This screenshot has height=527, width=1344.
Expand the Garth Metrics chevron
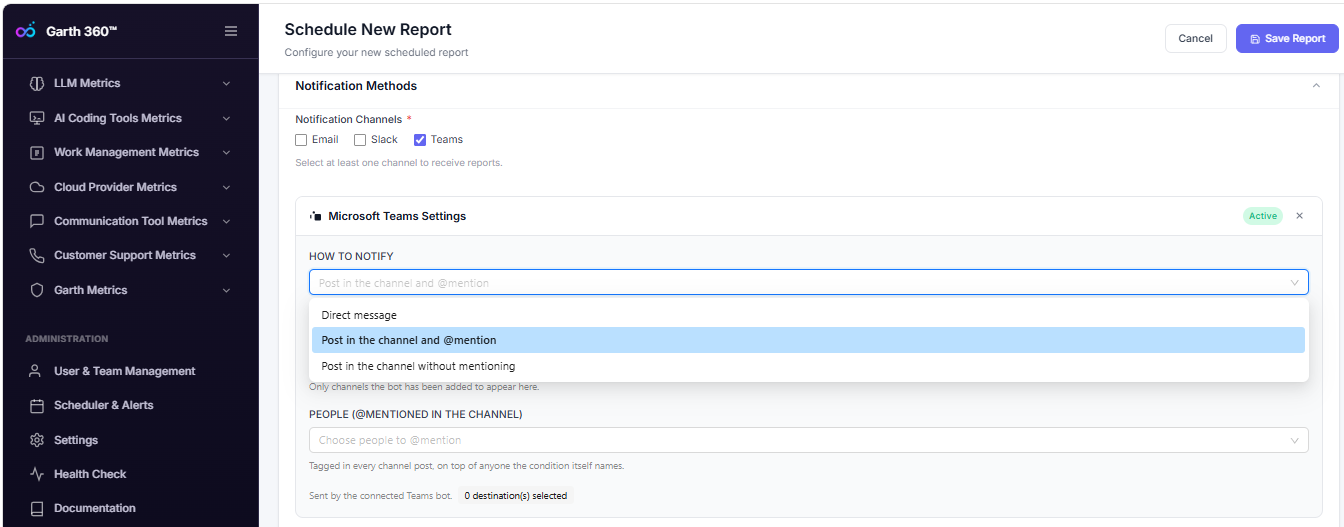[x=226, y=290]
